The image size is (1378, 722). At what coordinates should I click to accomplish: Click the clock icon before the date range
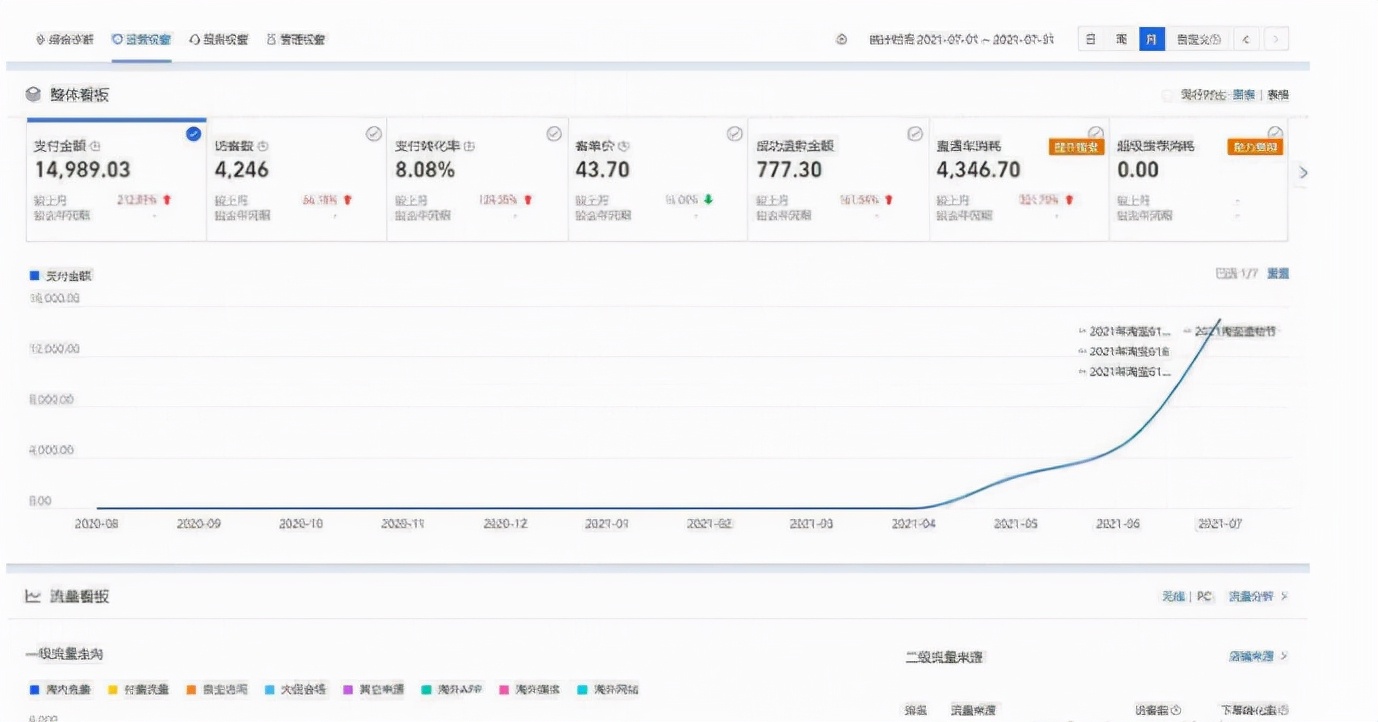click(x=841, y=40)
